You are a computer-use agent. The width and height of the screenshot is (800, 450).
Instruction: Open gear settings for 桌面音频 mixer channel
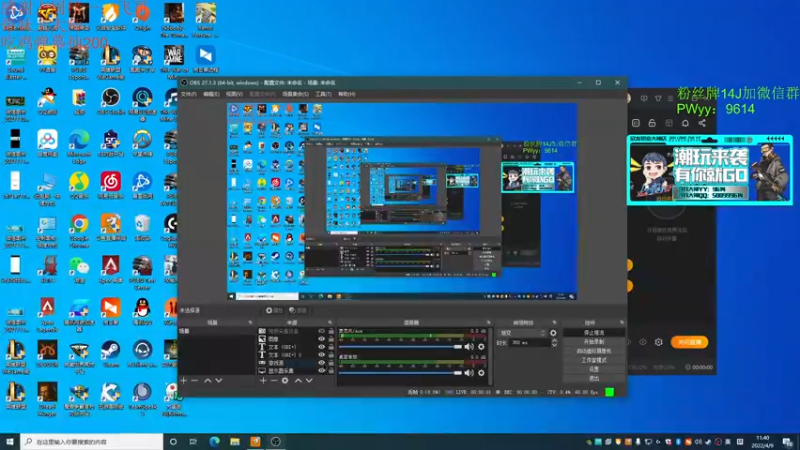[481, 373]
